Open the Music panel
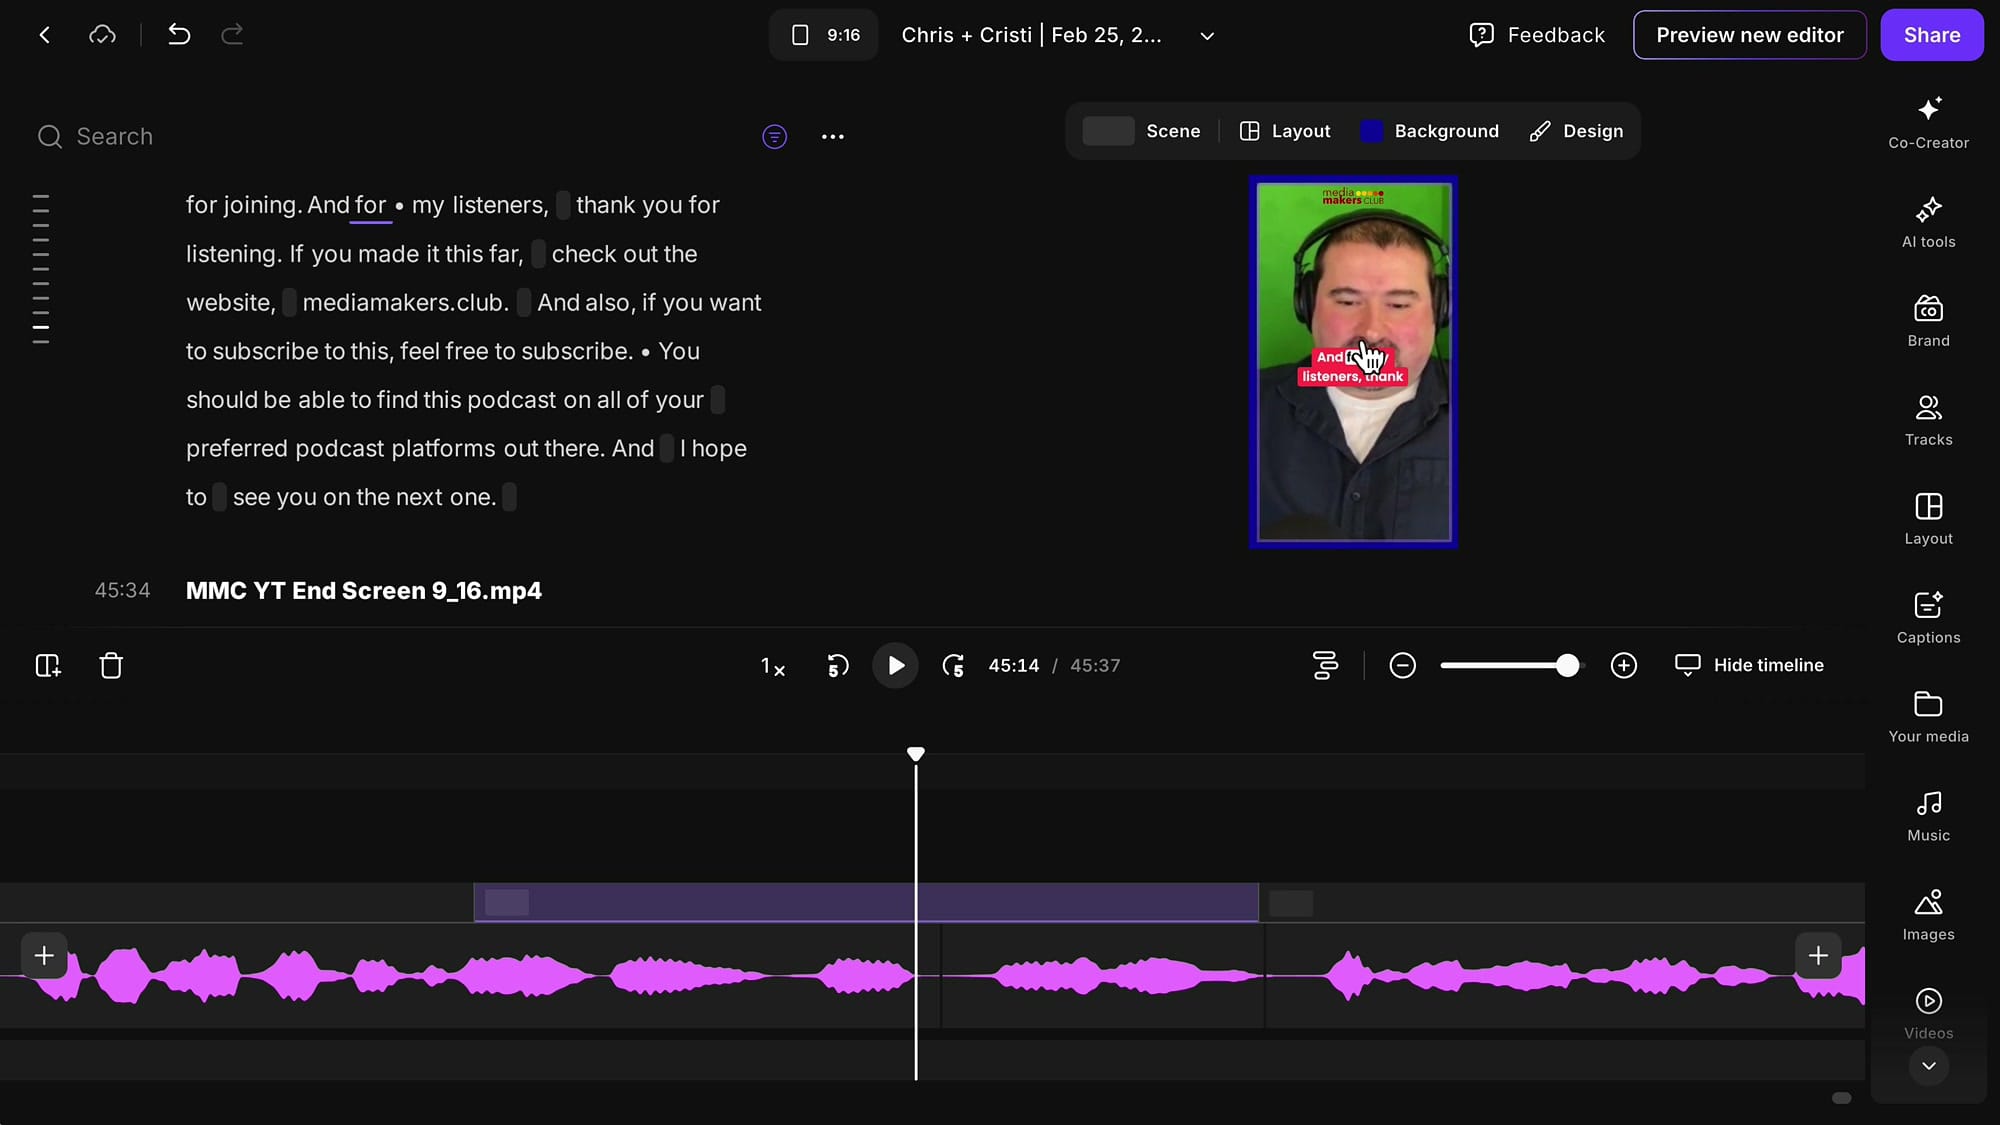 [1927, 814]
